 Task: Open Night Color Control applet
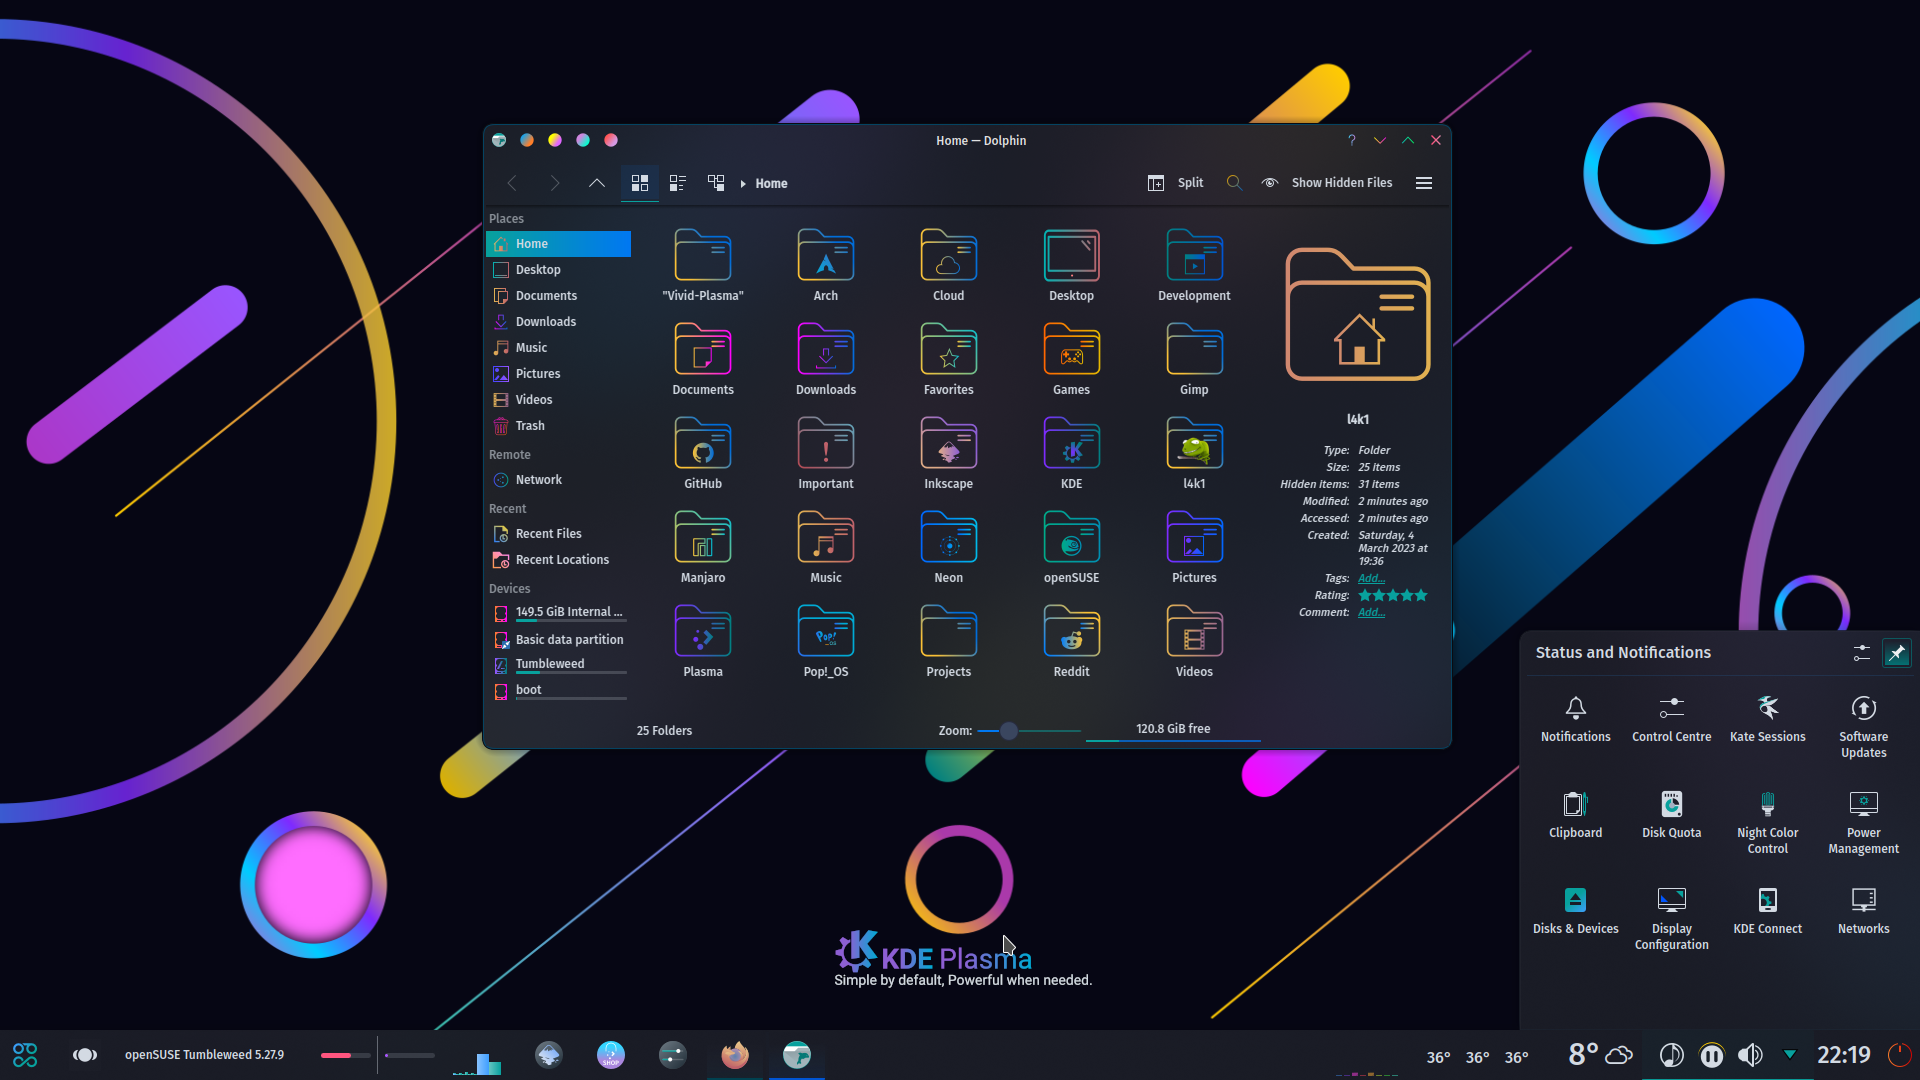[1768, 824]
